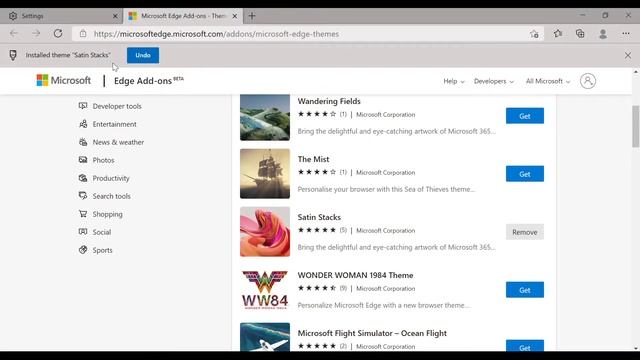Click the Social category icon
Screen dimensions: 640x360
83,231
